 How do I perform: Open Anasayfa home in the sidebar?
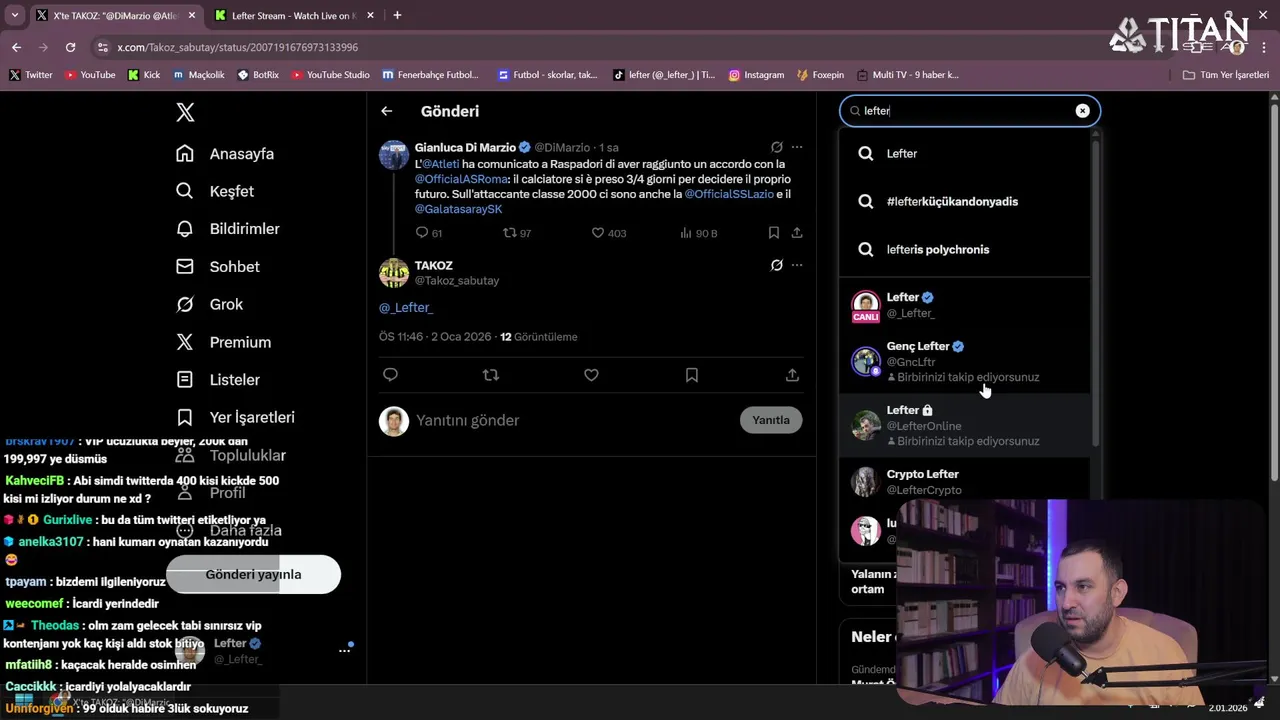pyautogui.click(x=225, y=154)
